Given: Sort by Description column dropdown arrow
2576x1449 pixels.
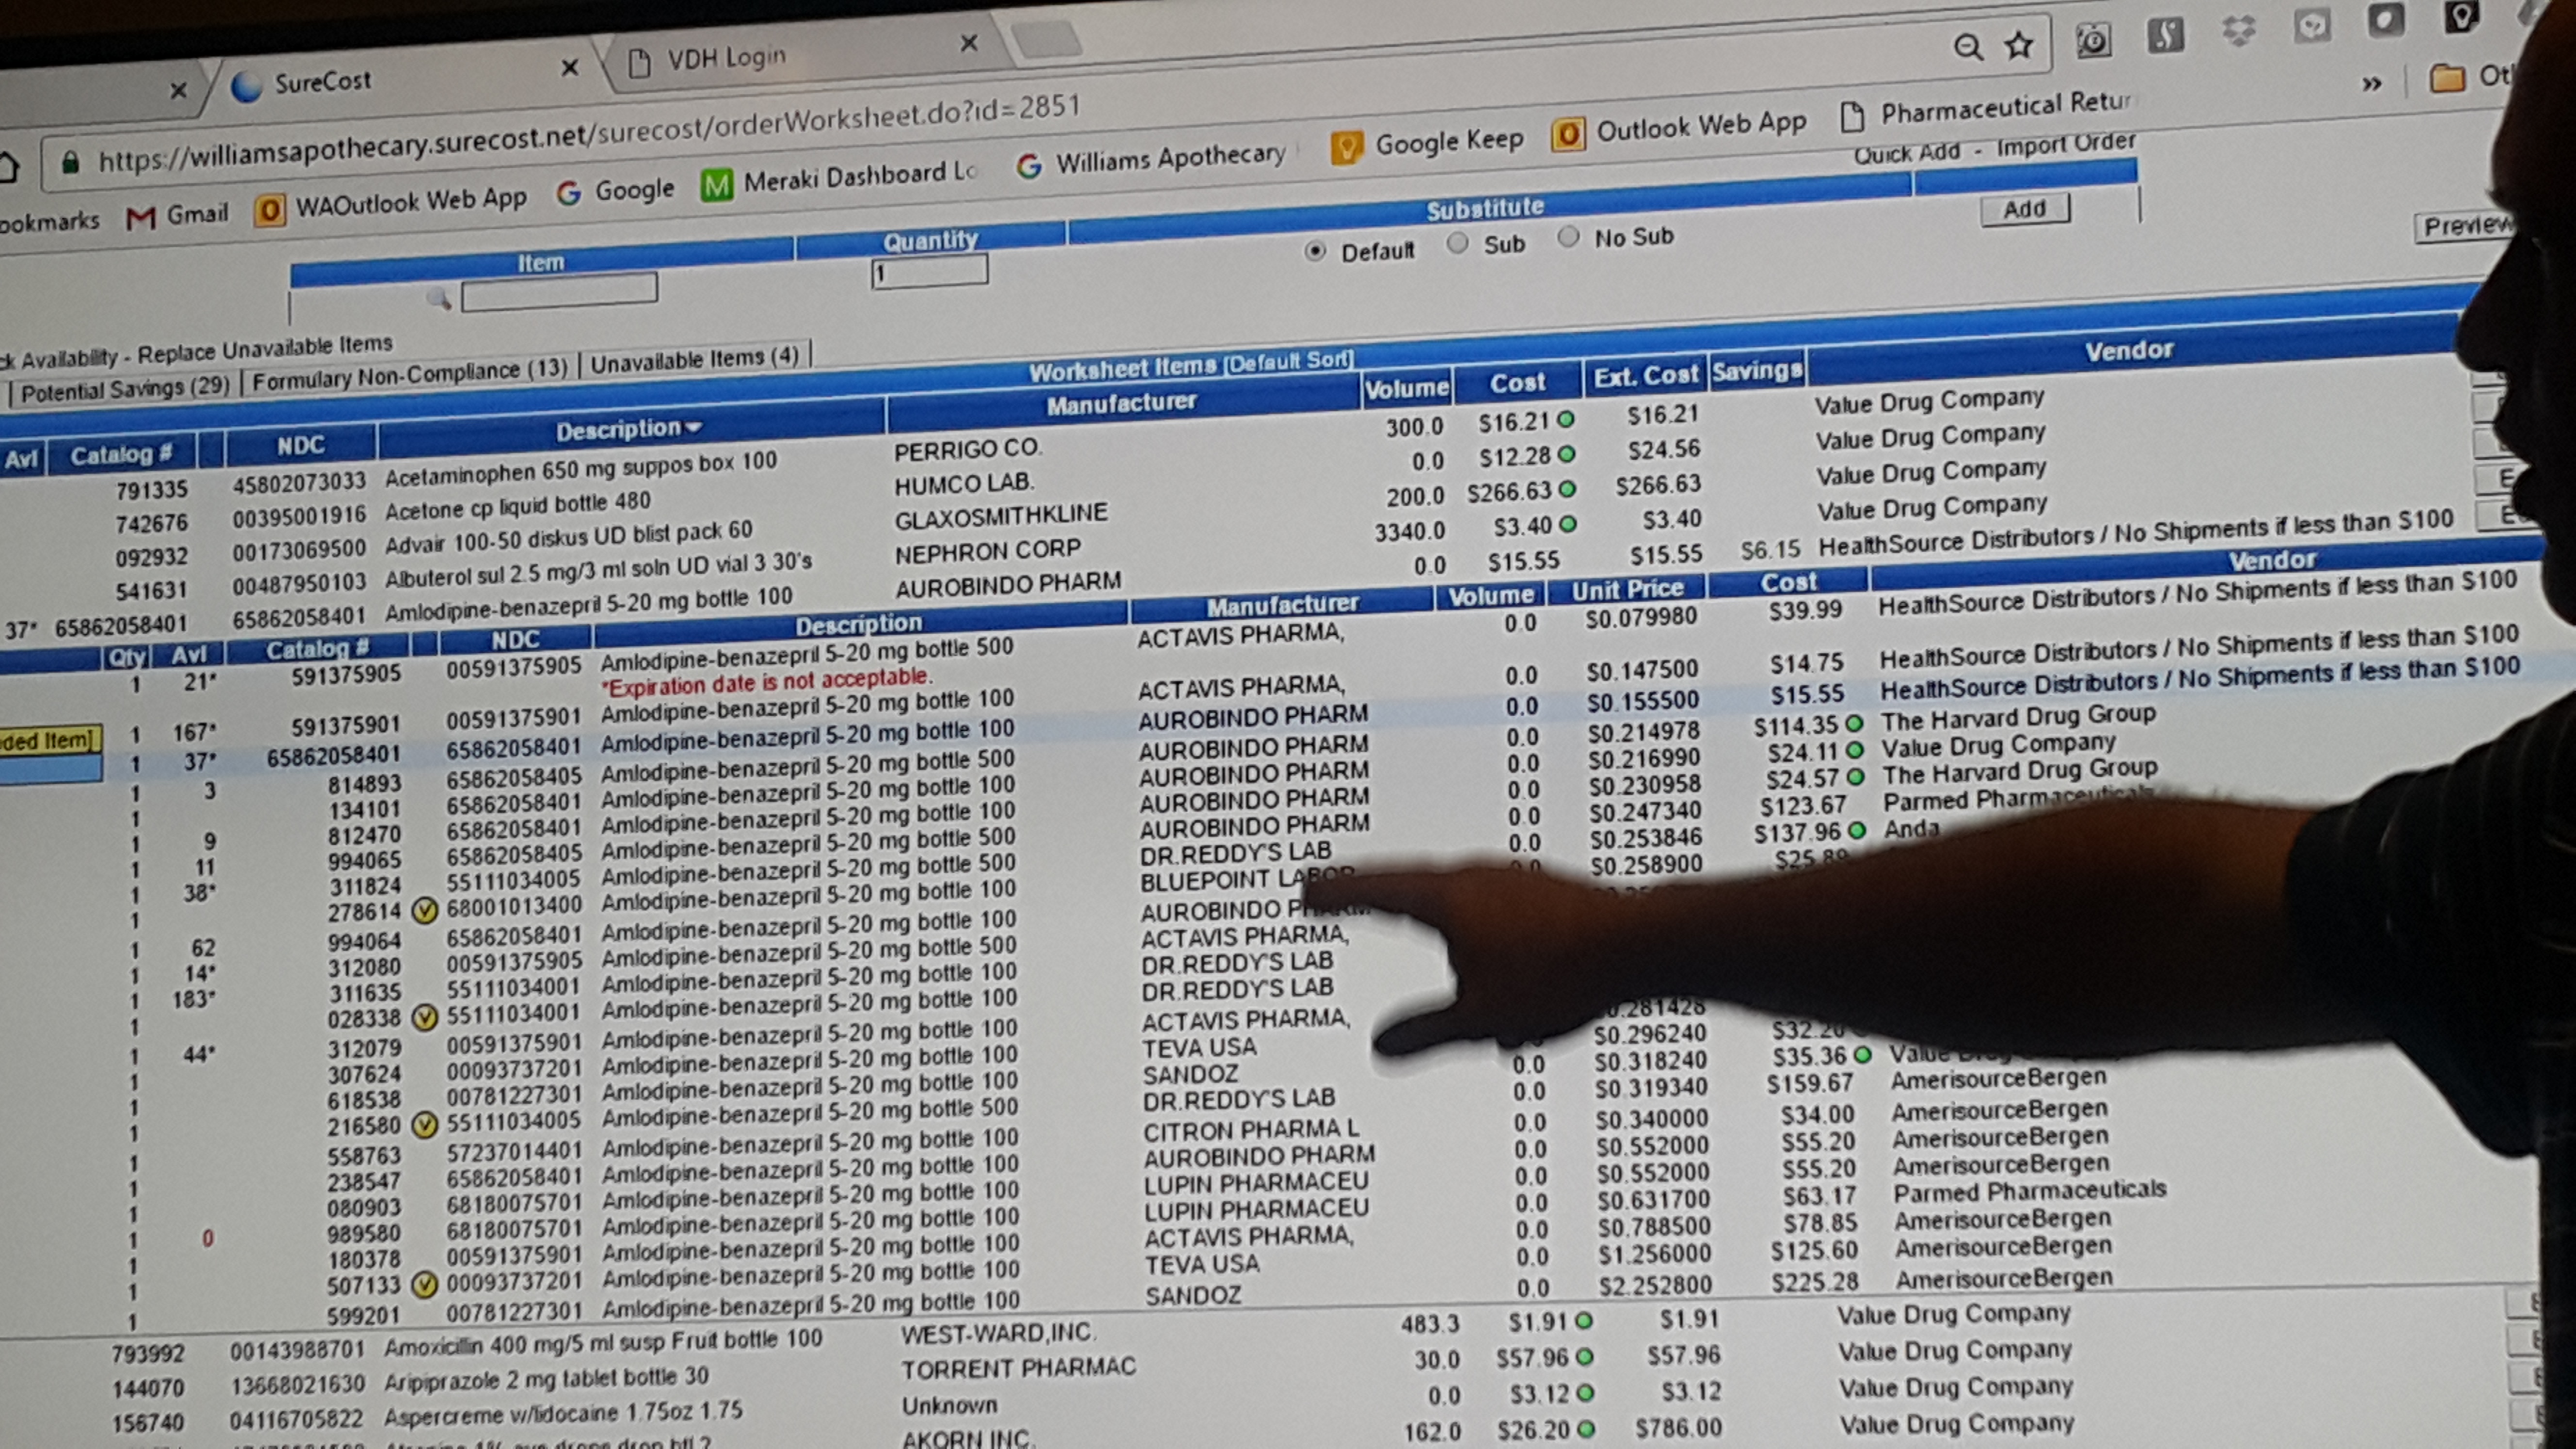Looking at the screenshot, I should pos(694,427).
